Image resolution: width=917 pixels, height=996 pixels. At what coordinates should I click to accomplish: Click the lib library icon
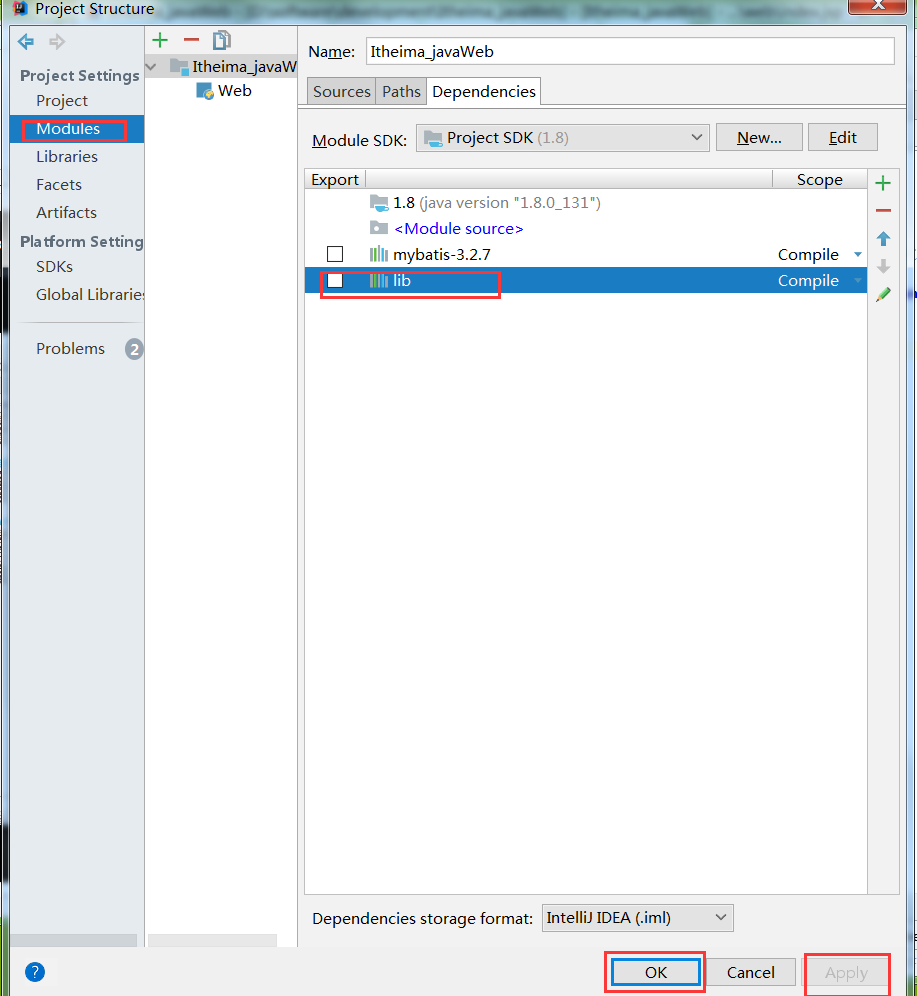click(x=378, y=280)
